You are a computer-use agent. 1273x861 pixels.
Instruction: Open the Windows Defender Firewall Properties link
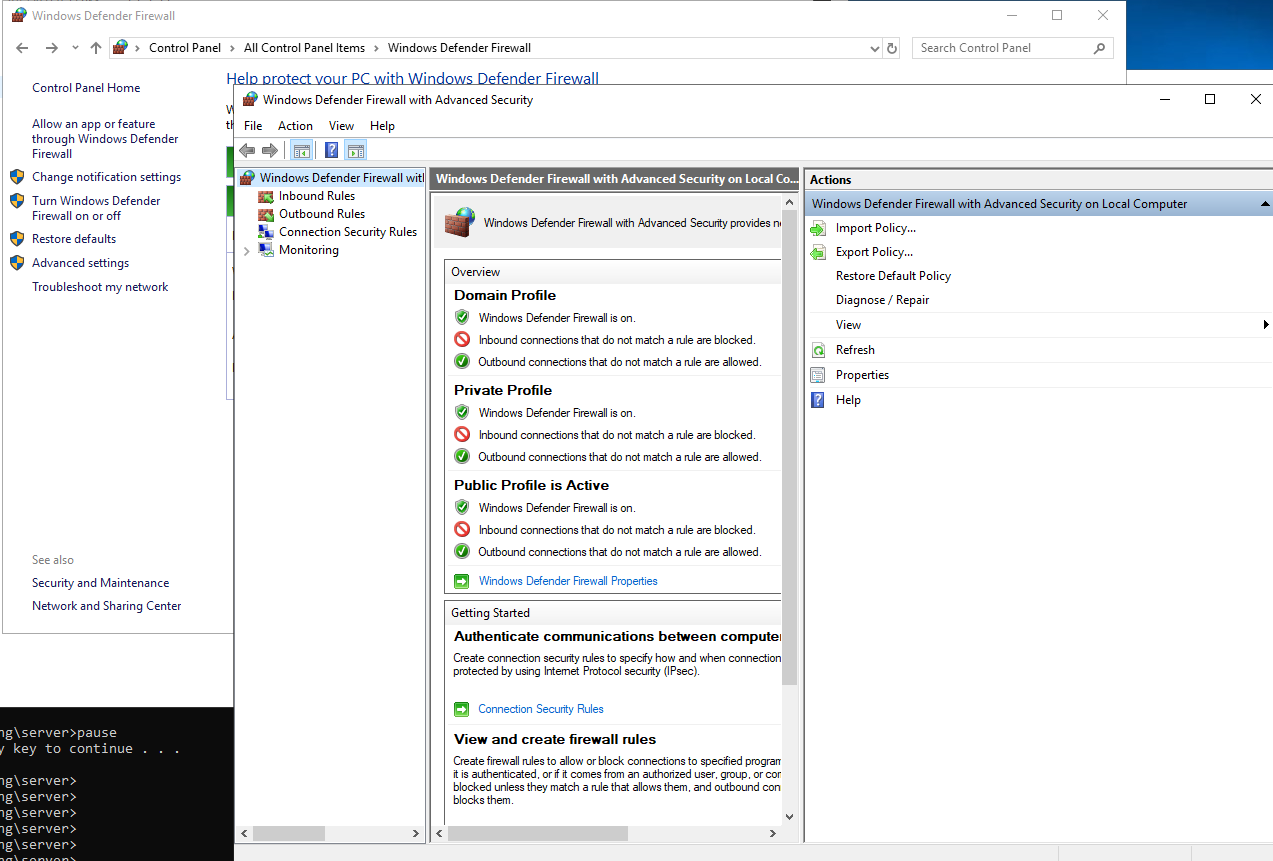tap(568, 581)
